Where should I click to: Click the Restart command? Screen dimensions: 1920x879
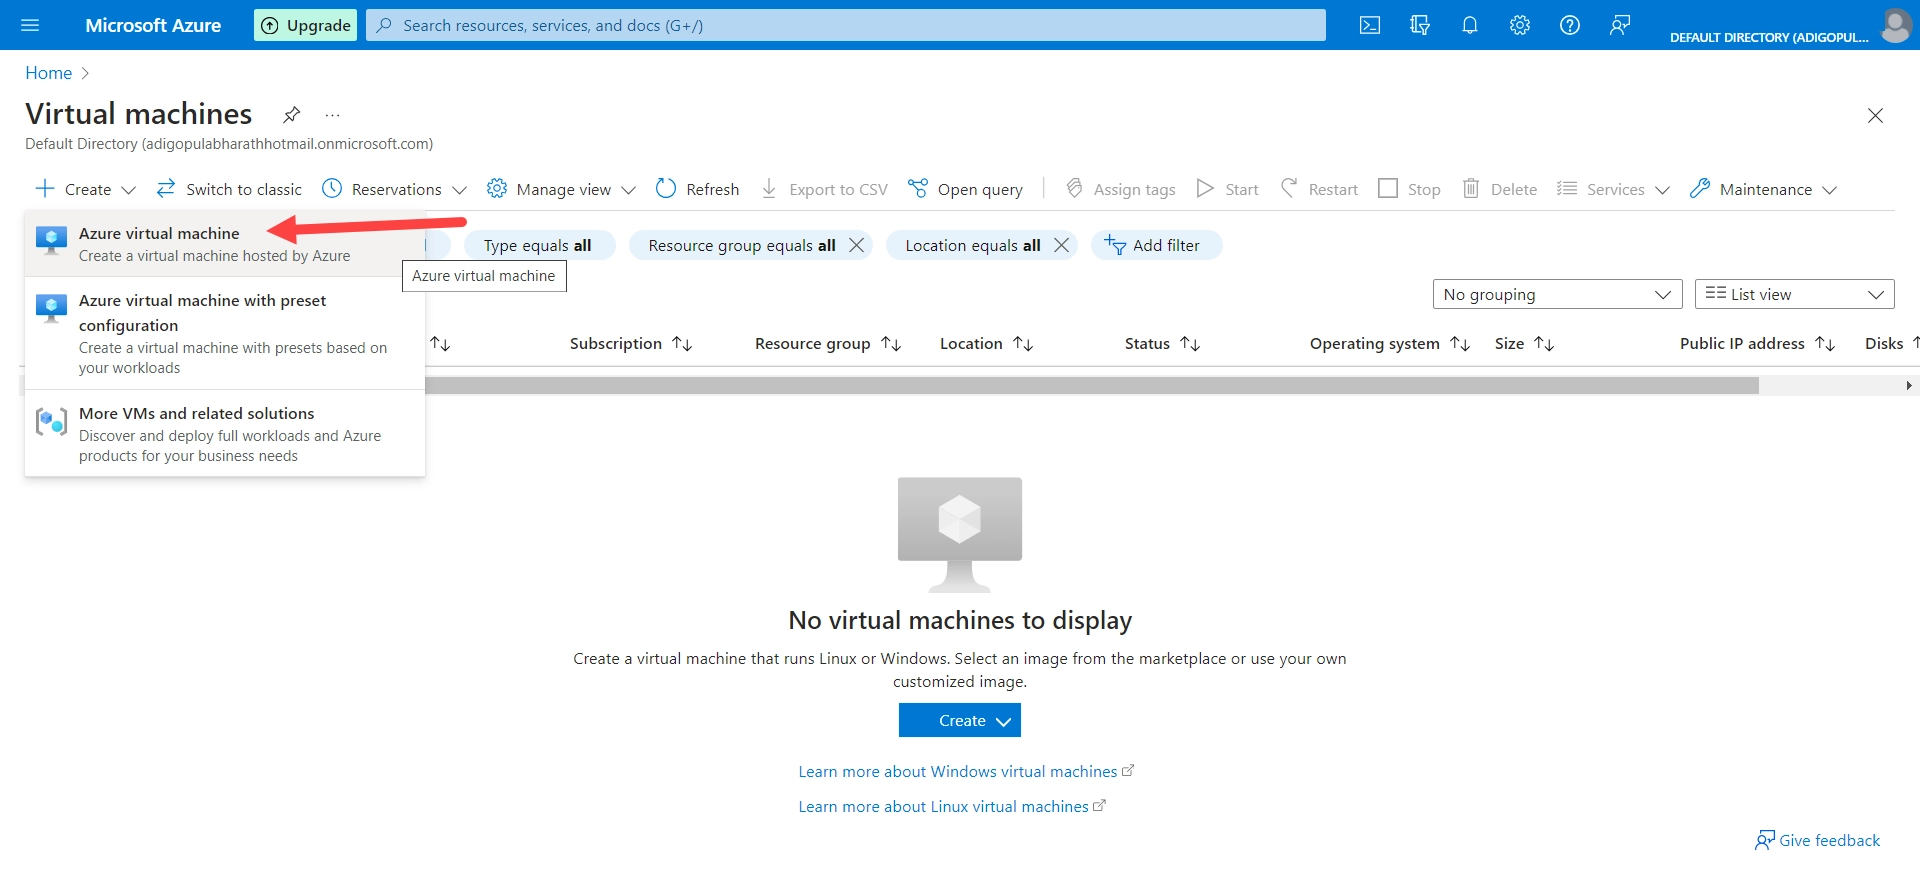(1319, 189)
